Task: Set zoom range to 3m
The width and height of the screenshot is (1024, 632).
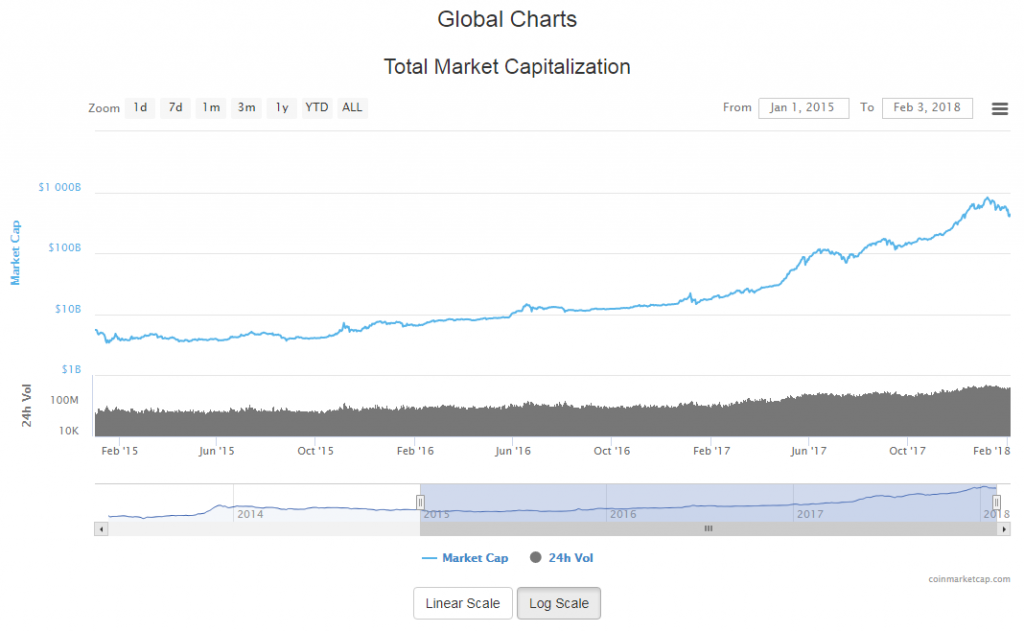Action: pyautogui.click(x=246, y=107)
